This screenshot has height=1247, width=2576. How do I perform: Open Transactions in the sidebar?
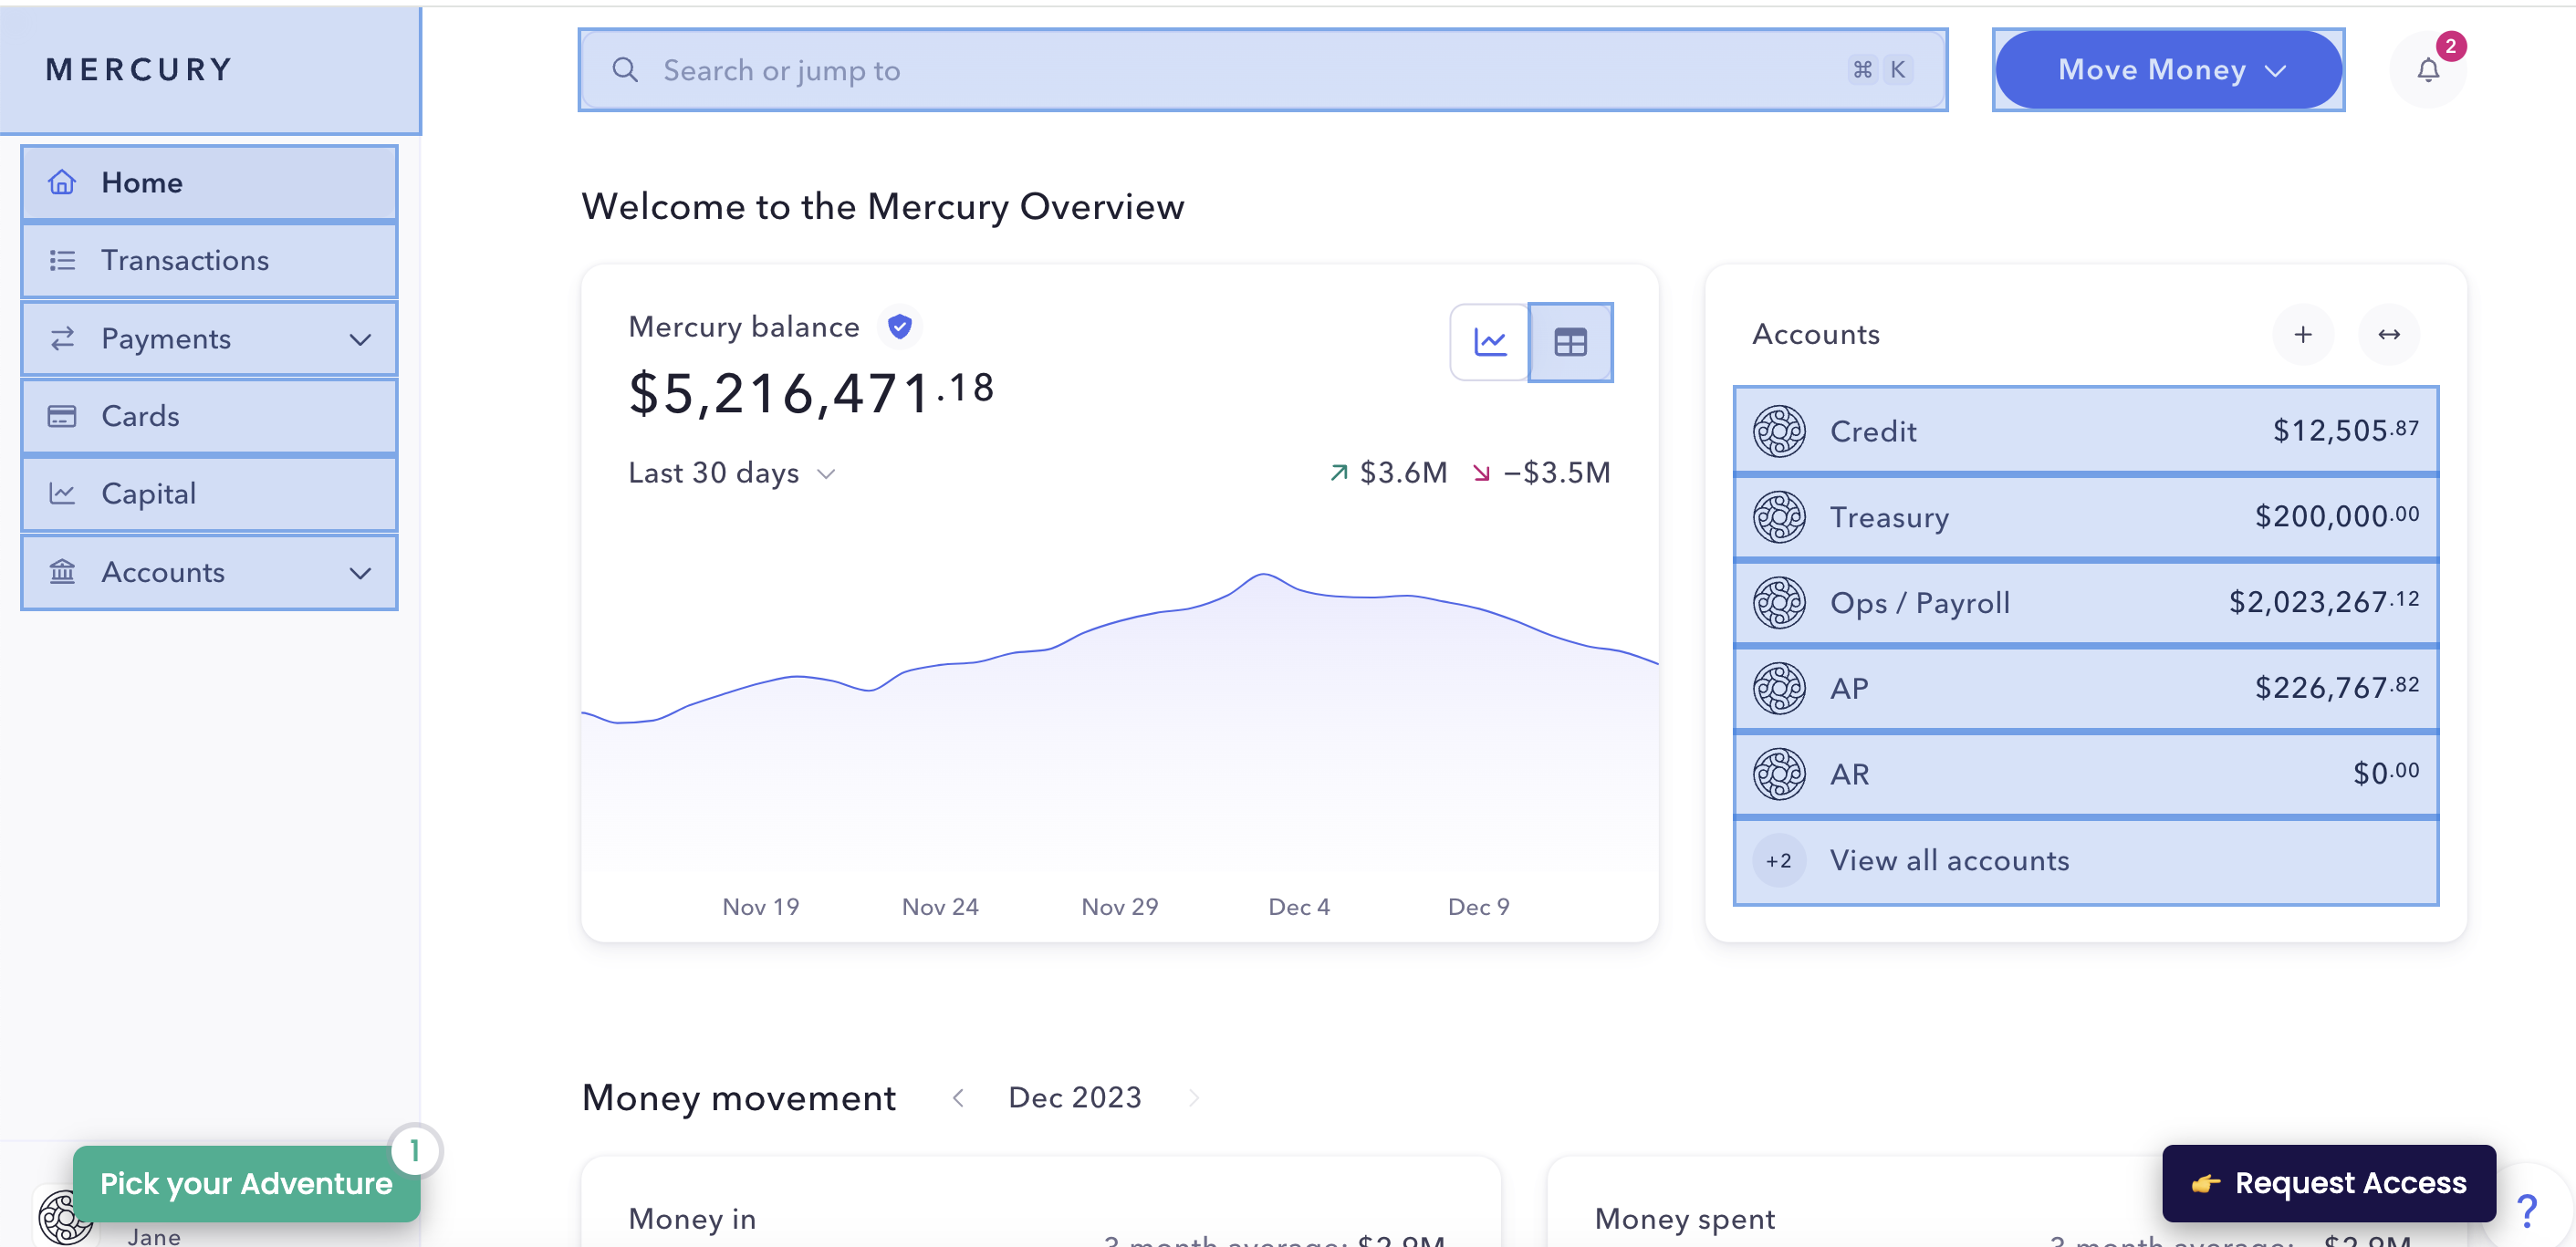pos(209,260)
